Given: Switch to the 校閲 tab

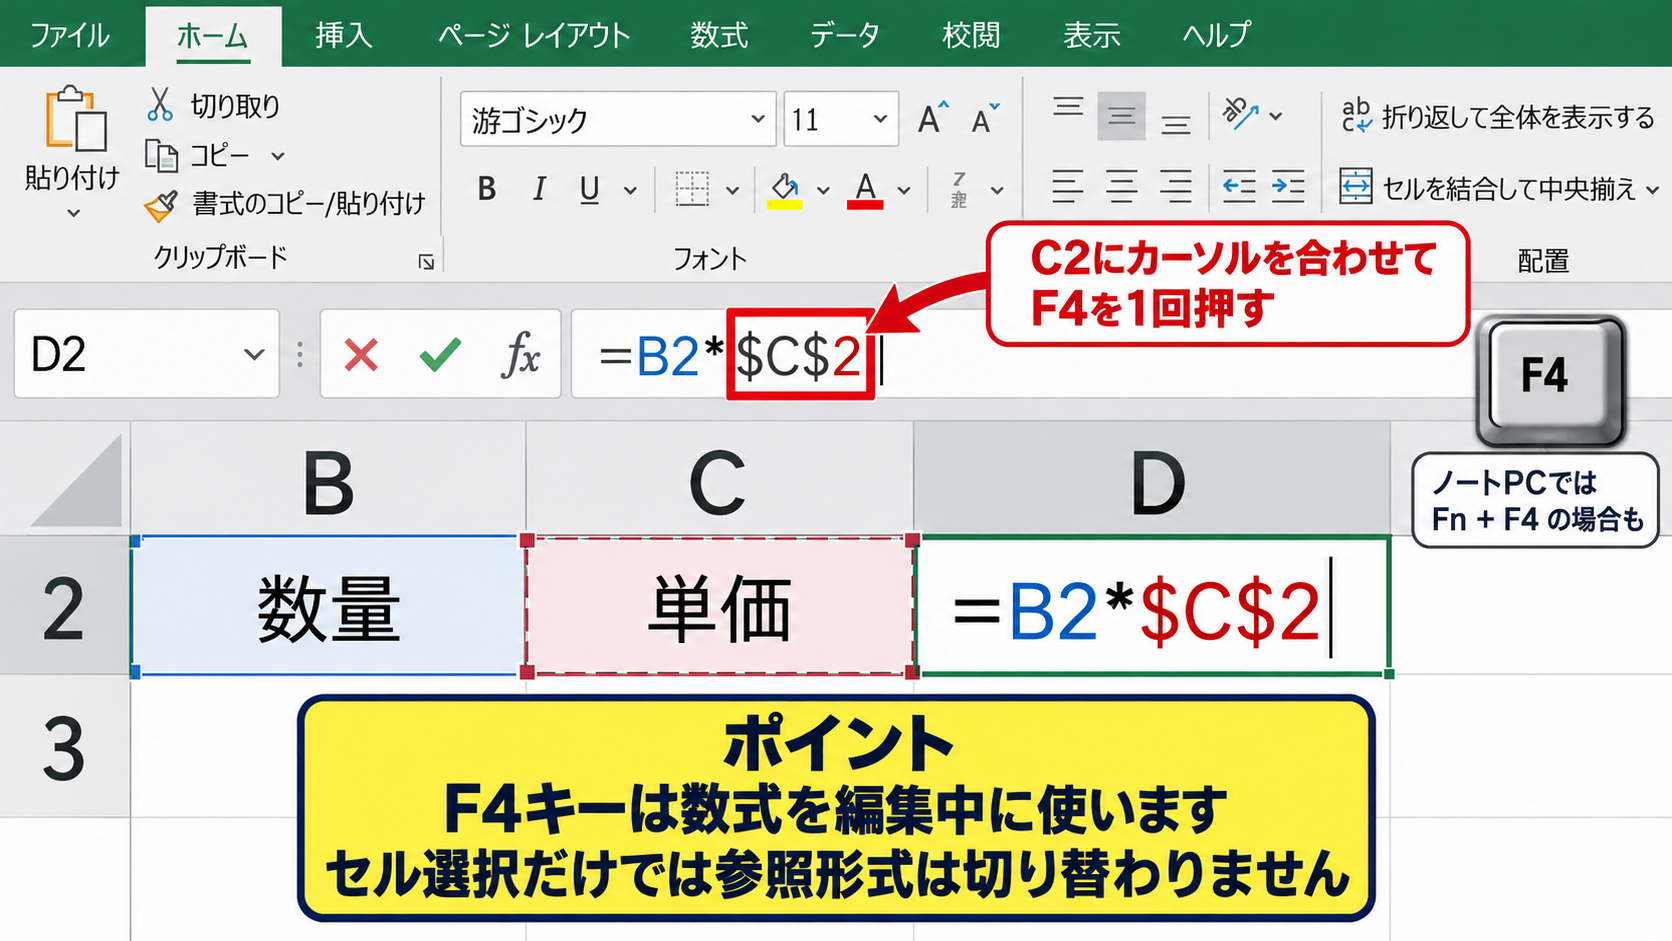Looking at the screenshot, I should pos(971,35).
